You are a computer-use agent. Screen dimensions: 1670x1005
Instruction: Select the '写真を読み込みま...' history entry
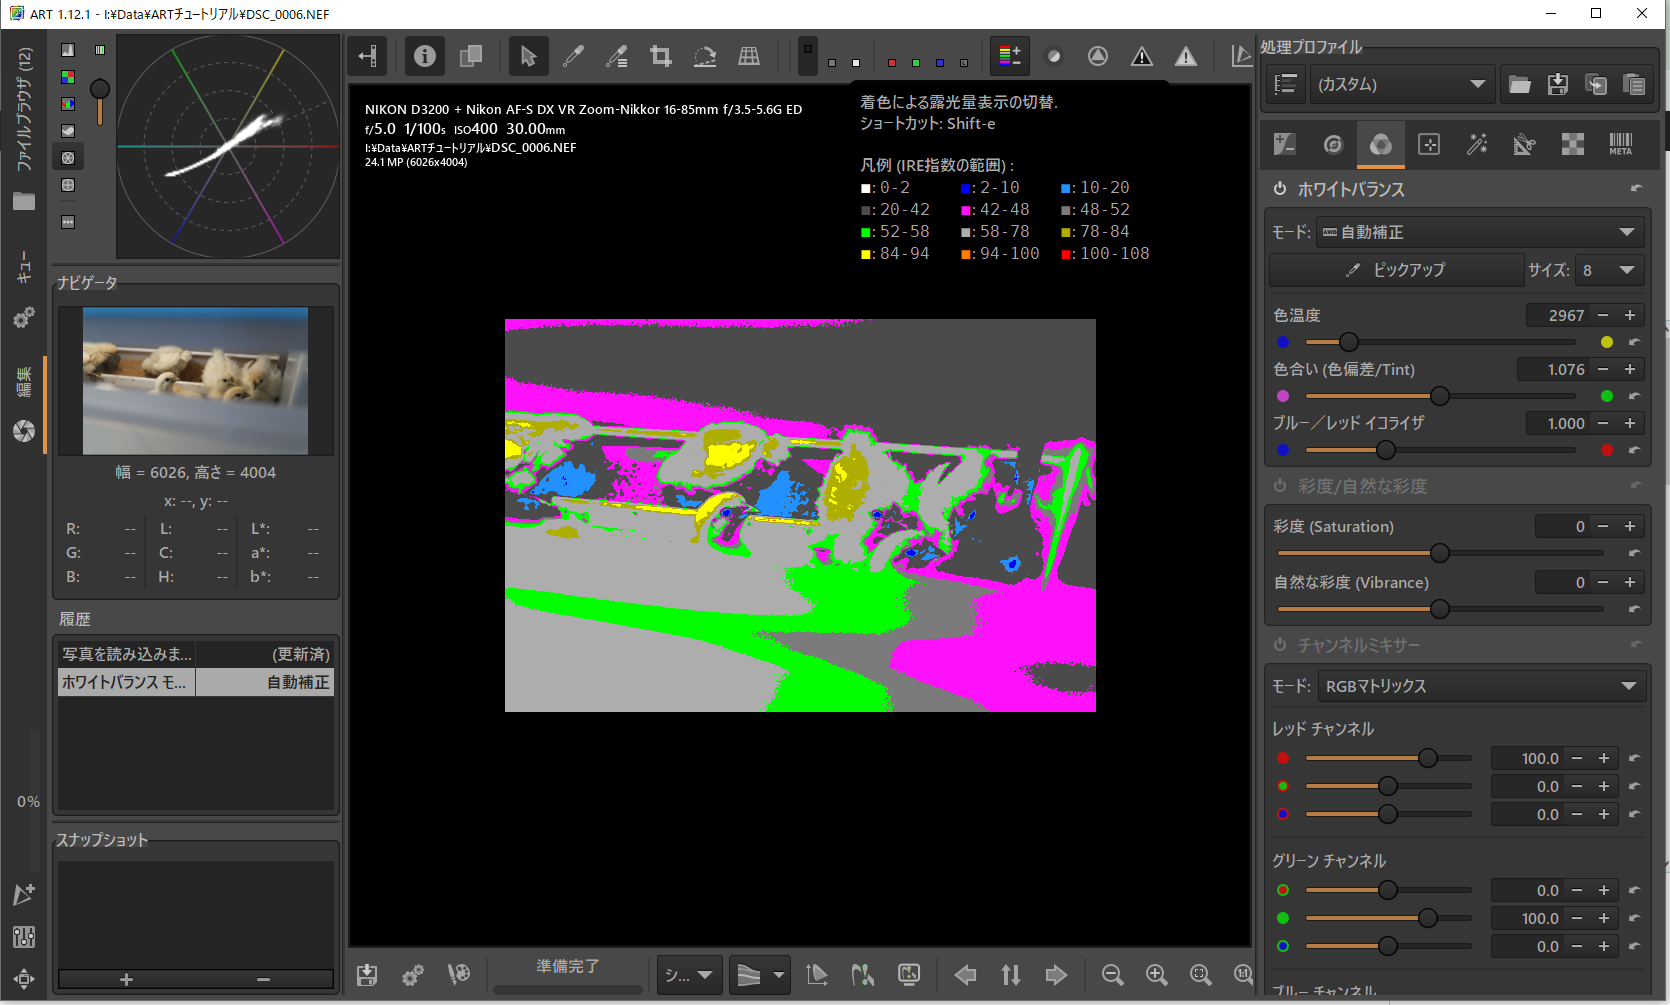(196, 654)
